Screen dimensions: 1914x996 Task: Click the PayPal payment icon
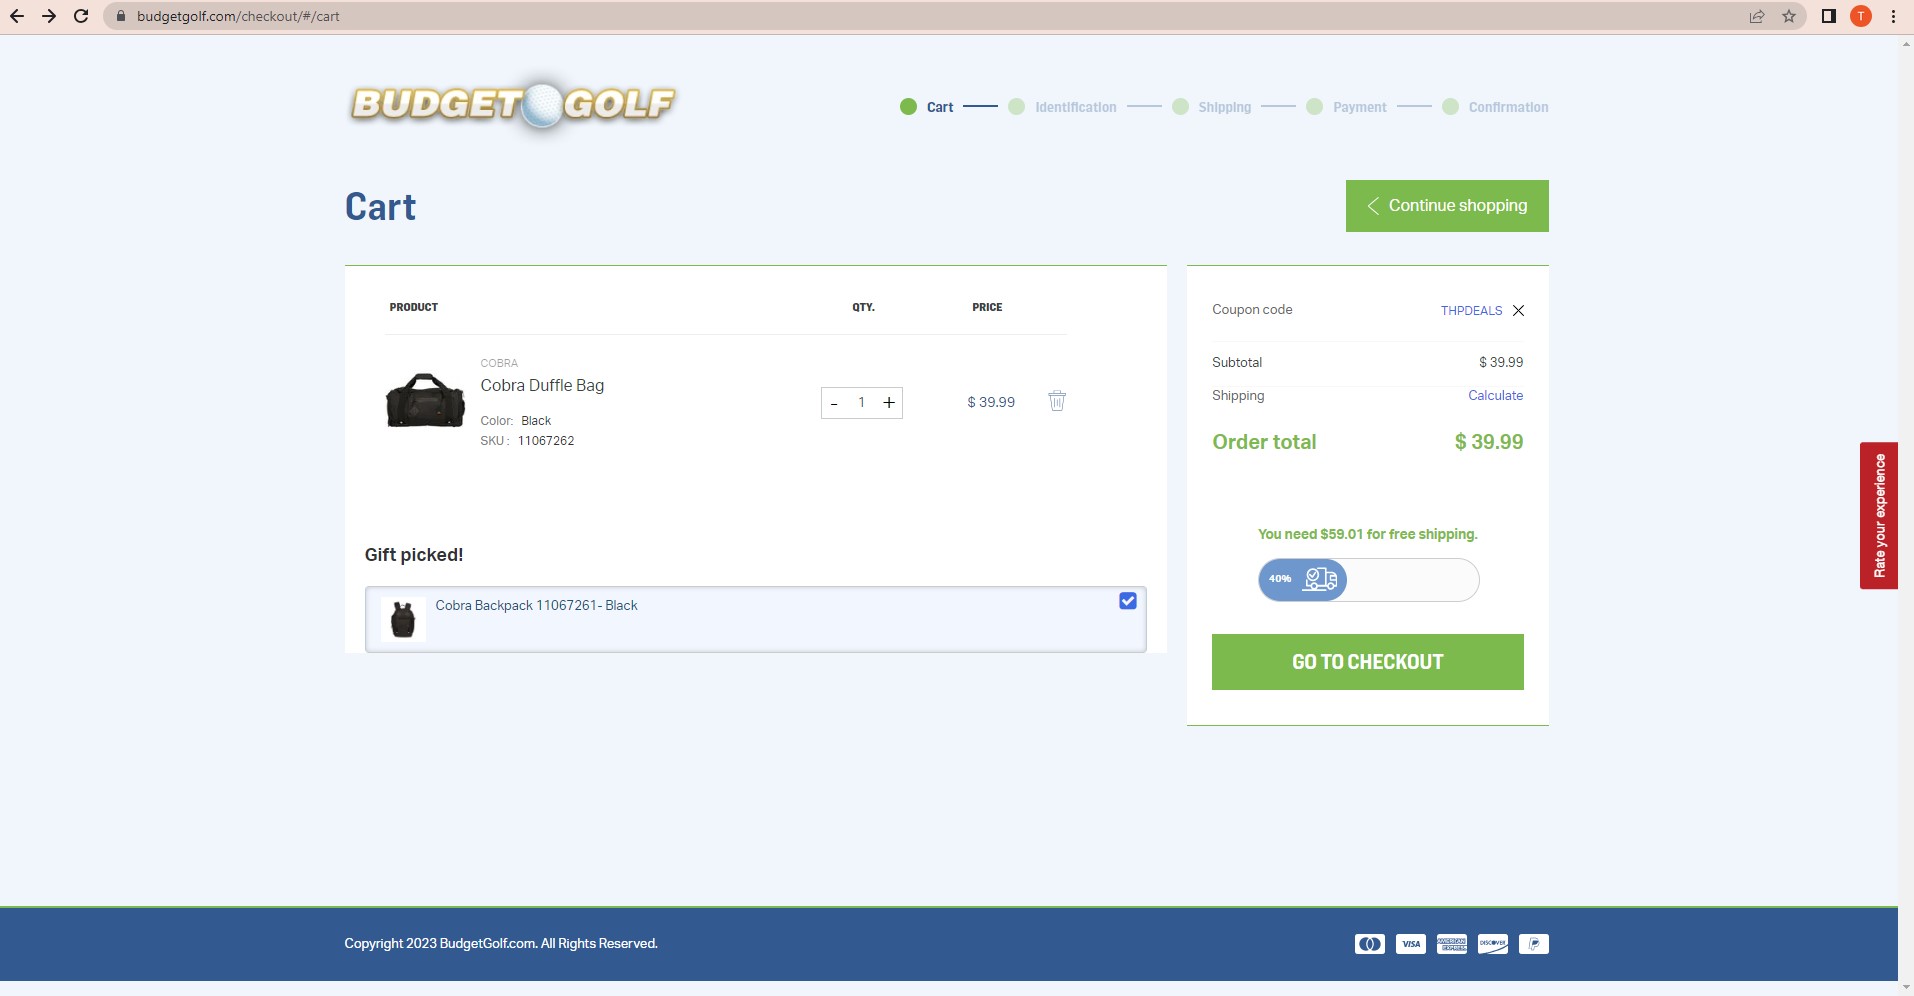1534,944
